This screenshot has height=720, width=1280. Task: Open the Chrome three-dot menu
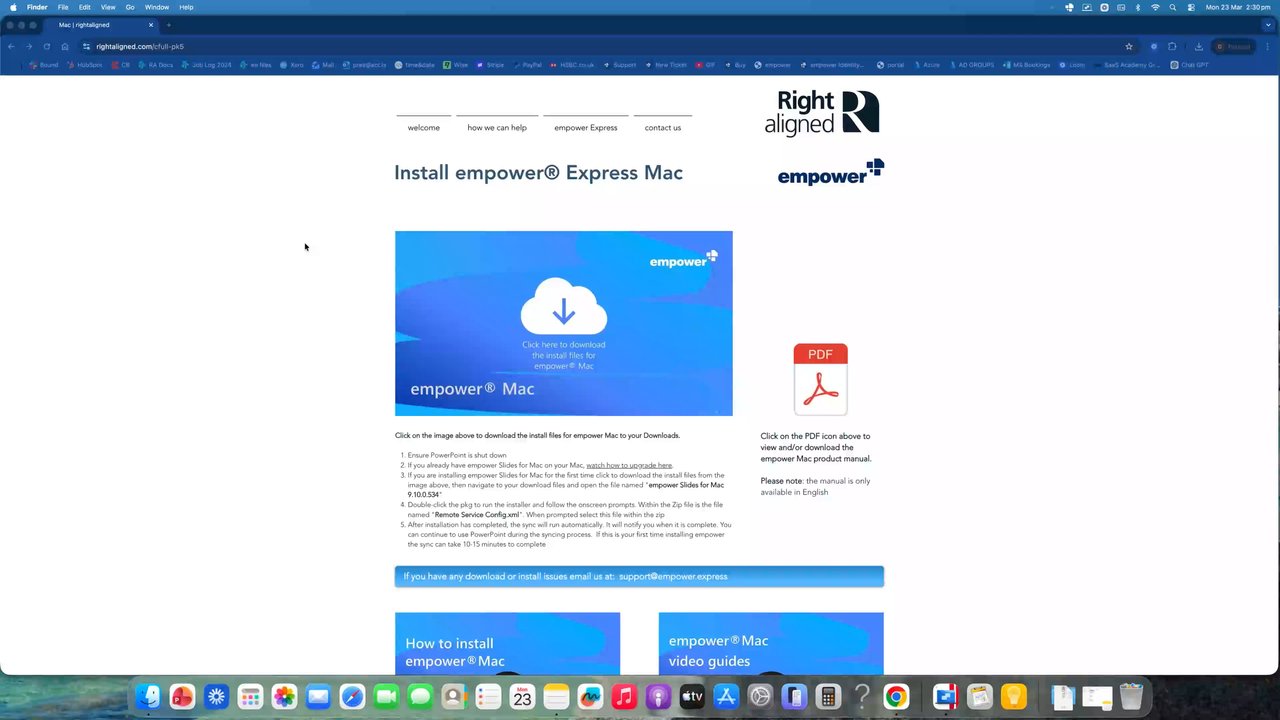[1267, 46]
